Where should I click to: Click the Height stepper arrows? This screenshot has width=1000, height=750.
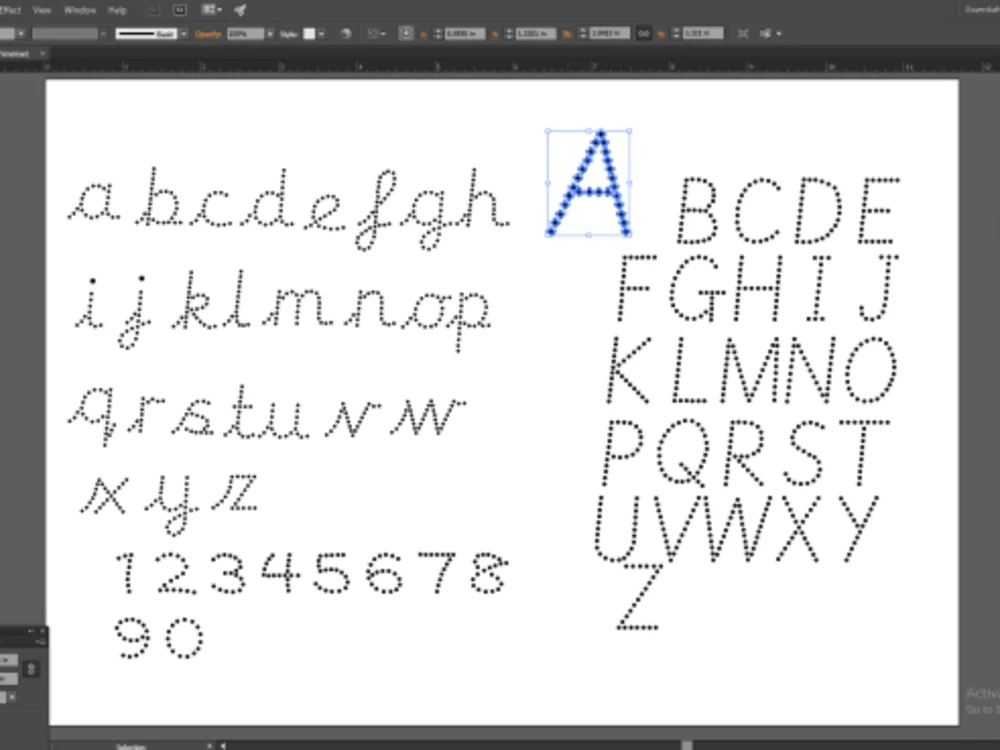676,33
